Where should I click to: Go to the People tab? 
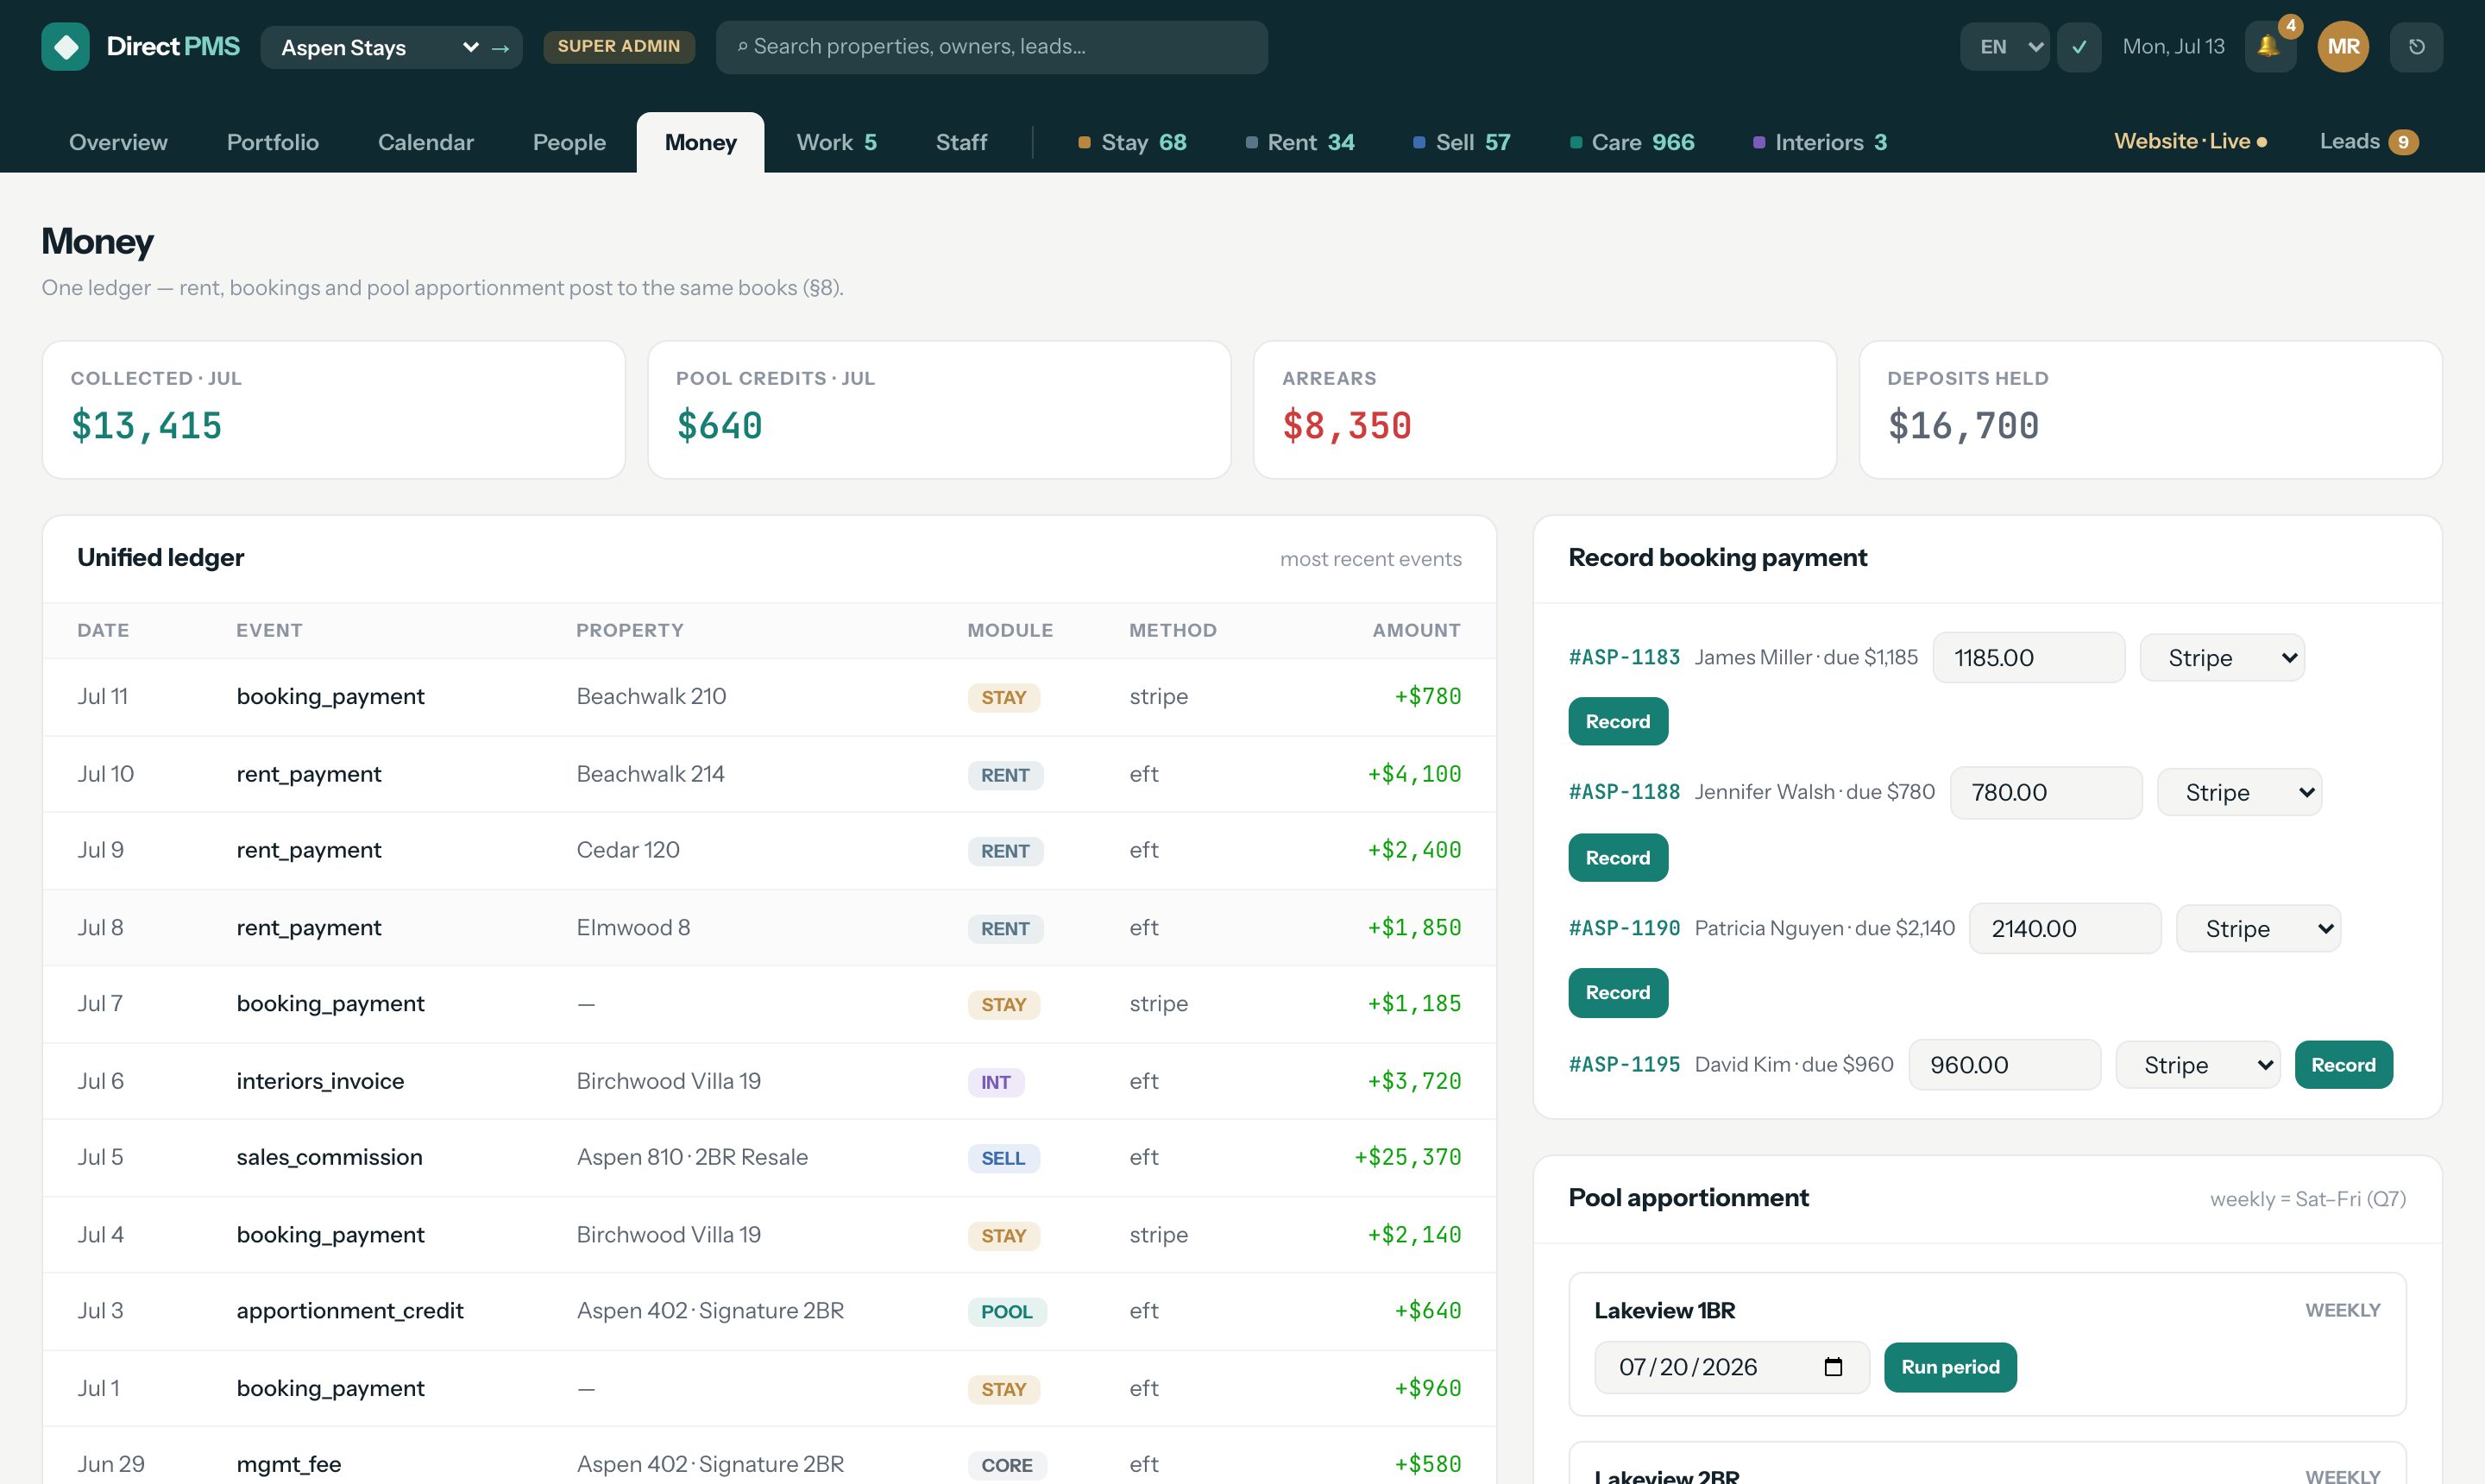(x=569, y=142)
